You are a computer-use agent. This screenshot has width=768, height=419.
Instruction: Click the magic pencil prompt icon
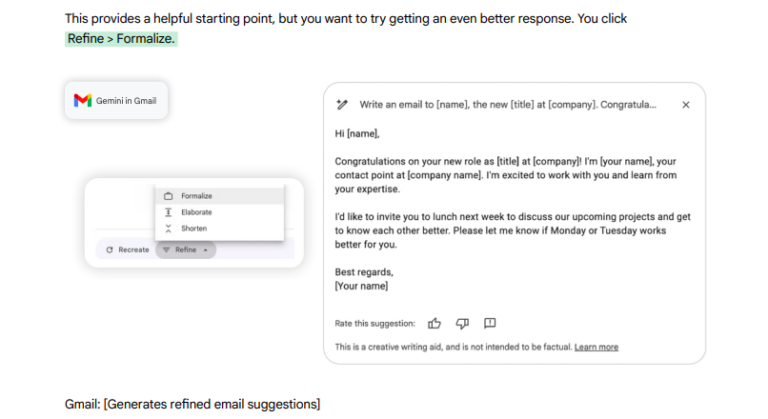tap(342, 104)
